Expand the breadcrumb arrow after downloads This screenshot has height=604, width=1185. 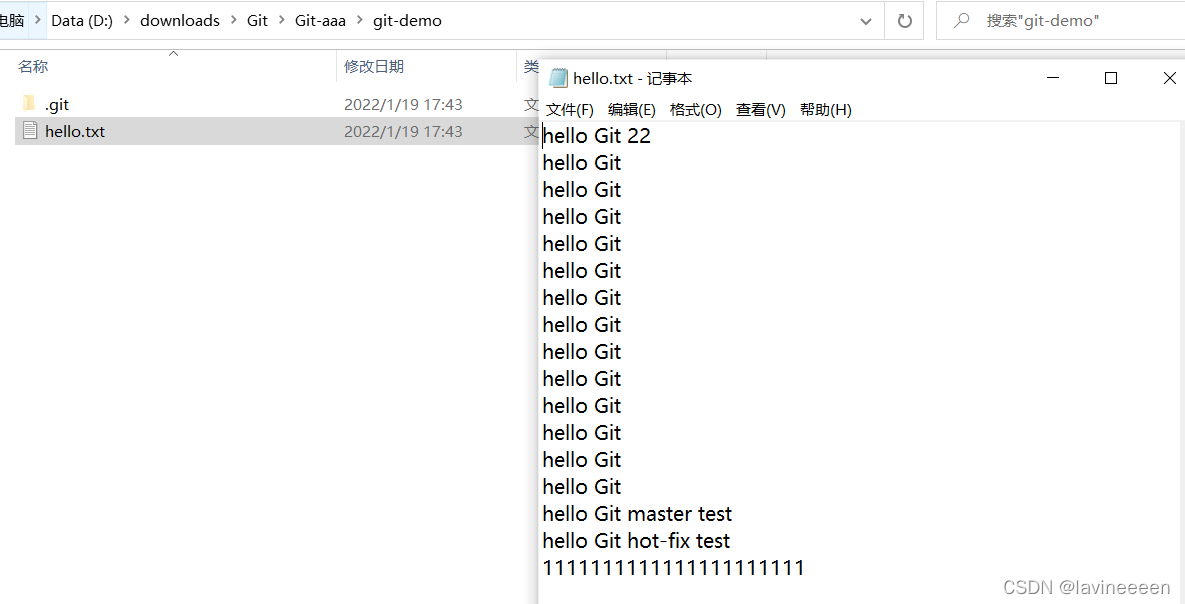233,19
